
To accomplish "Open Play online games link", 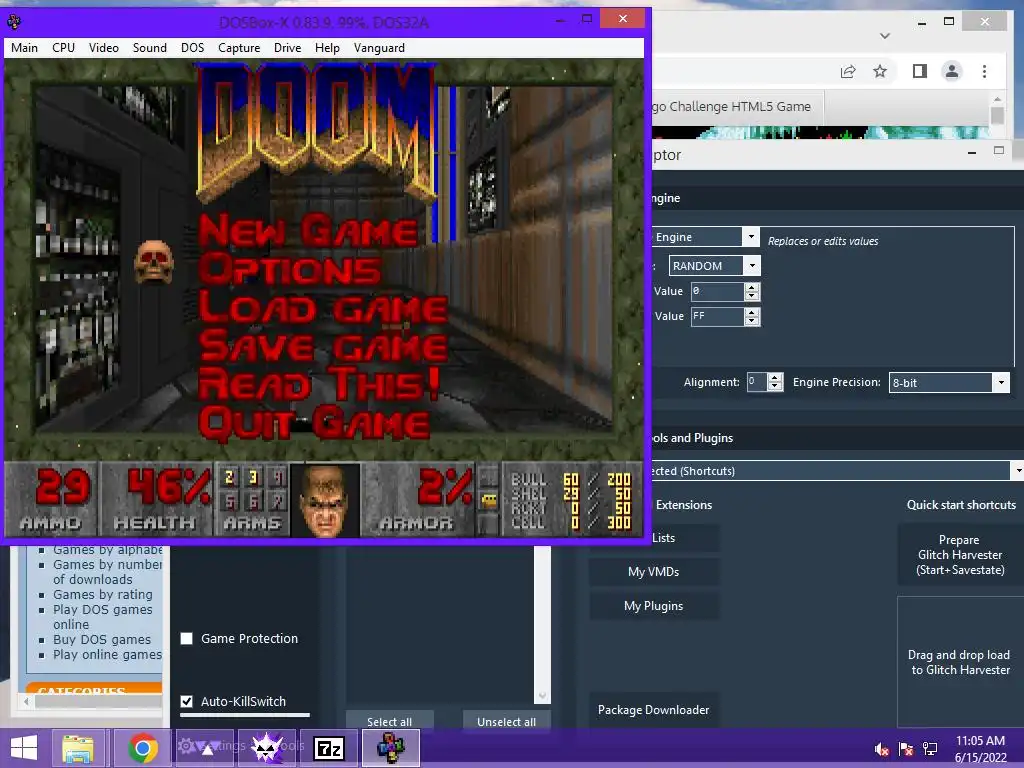I will (x=107, y=654).
